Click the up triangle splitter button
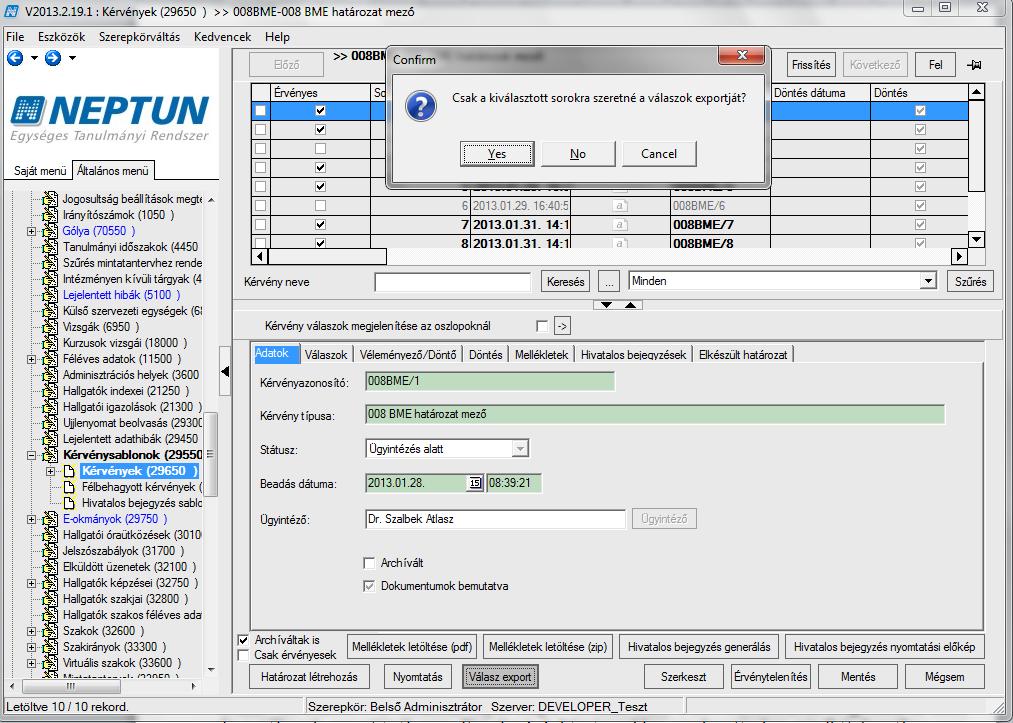 tap(631, 304)
